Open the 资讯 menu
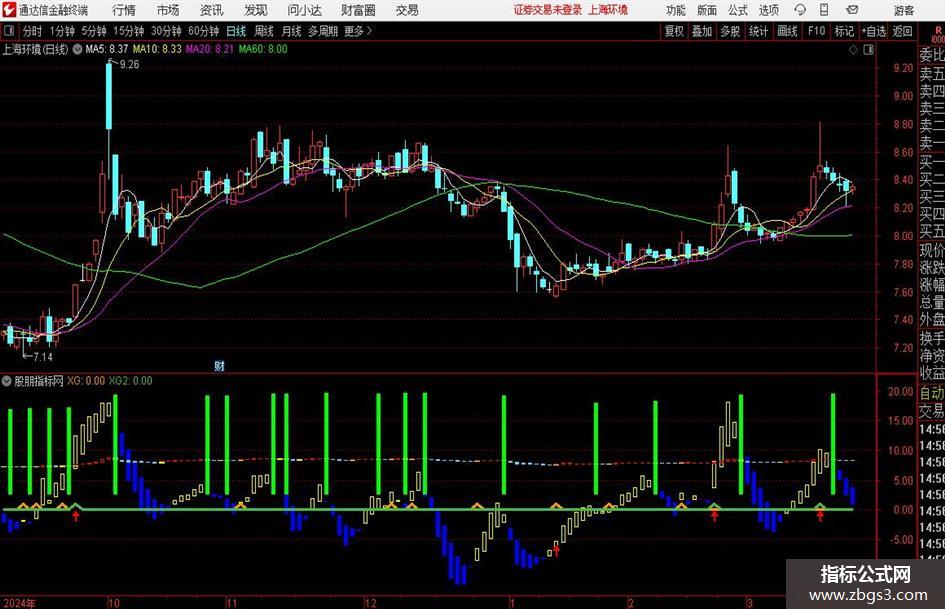The height and width of the screenshot is (609, 945). click(x=211, y=10)
